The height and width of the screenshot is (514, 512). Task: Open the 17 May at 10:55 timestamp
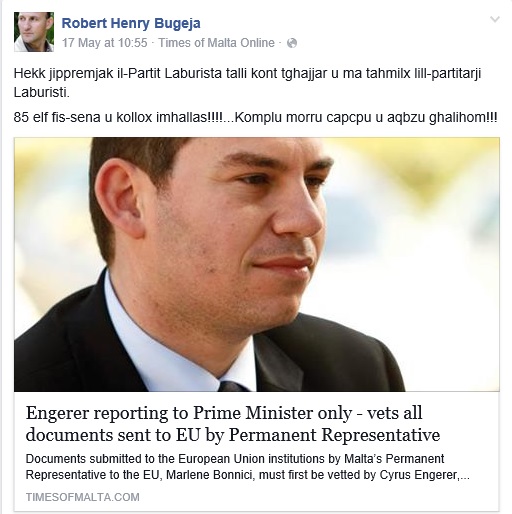[x=105, y=43]
